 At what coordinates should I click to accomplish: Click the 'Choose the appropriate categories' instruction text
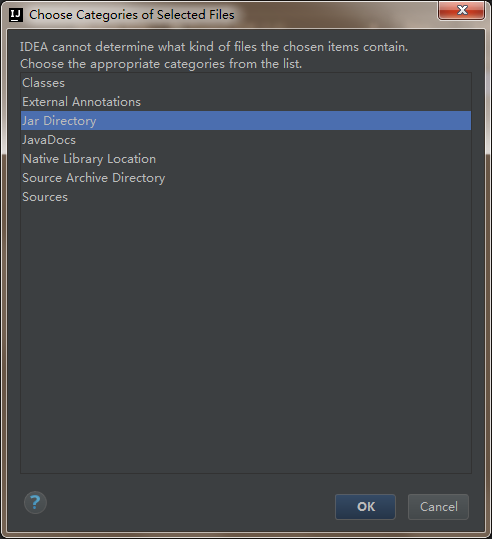[x=161, y=64]
